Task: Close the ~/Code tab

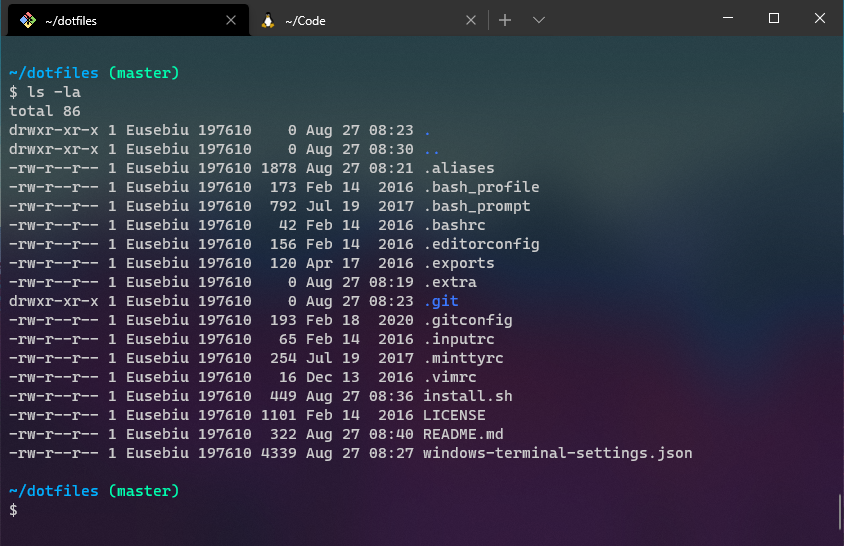Action: 470,20
